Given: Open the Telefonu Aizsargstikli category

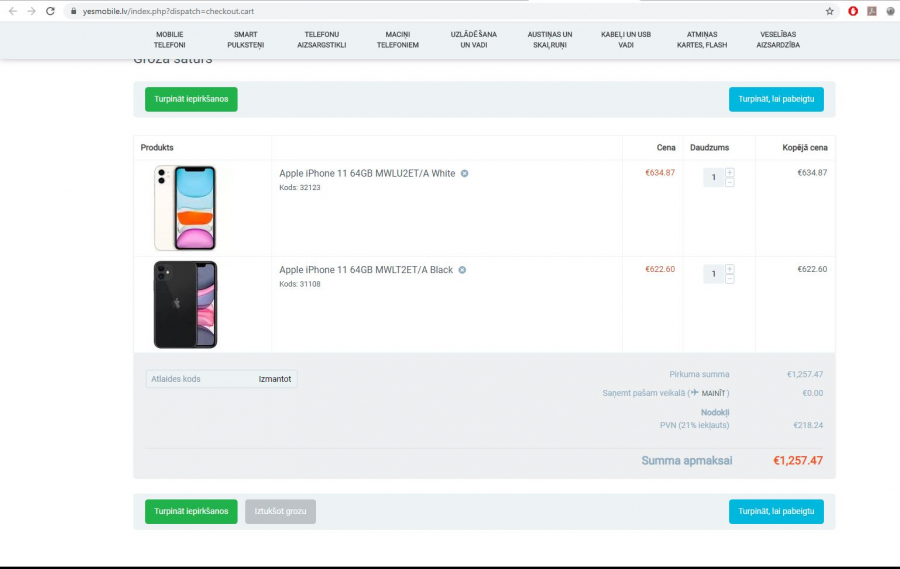Looking at the screenshot, I should point(321,40).
